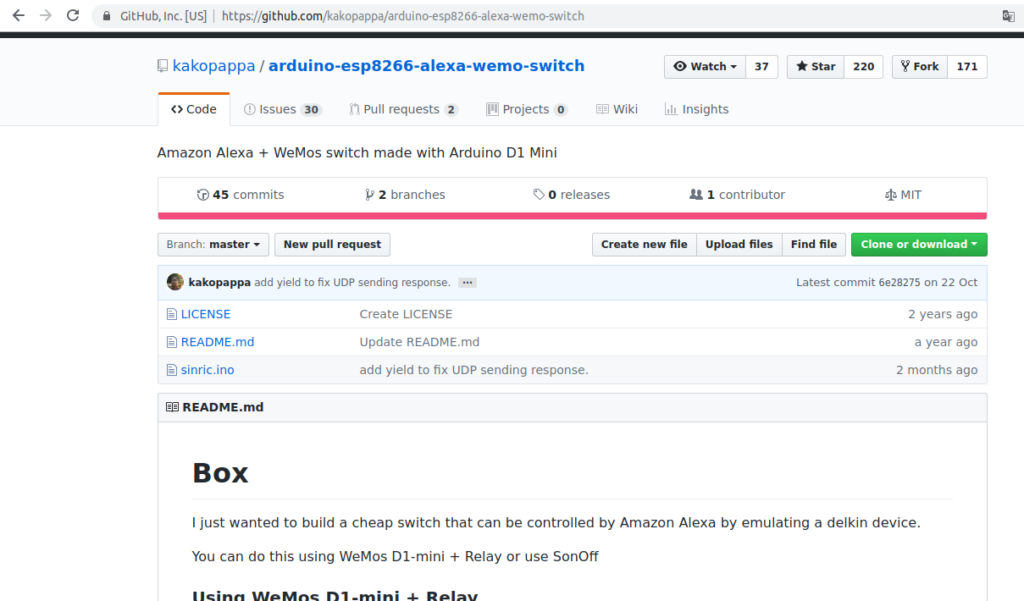Click the language statistics color bar

coord(572,216)
